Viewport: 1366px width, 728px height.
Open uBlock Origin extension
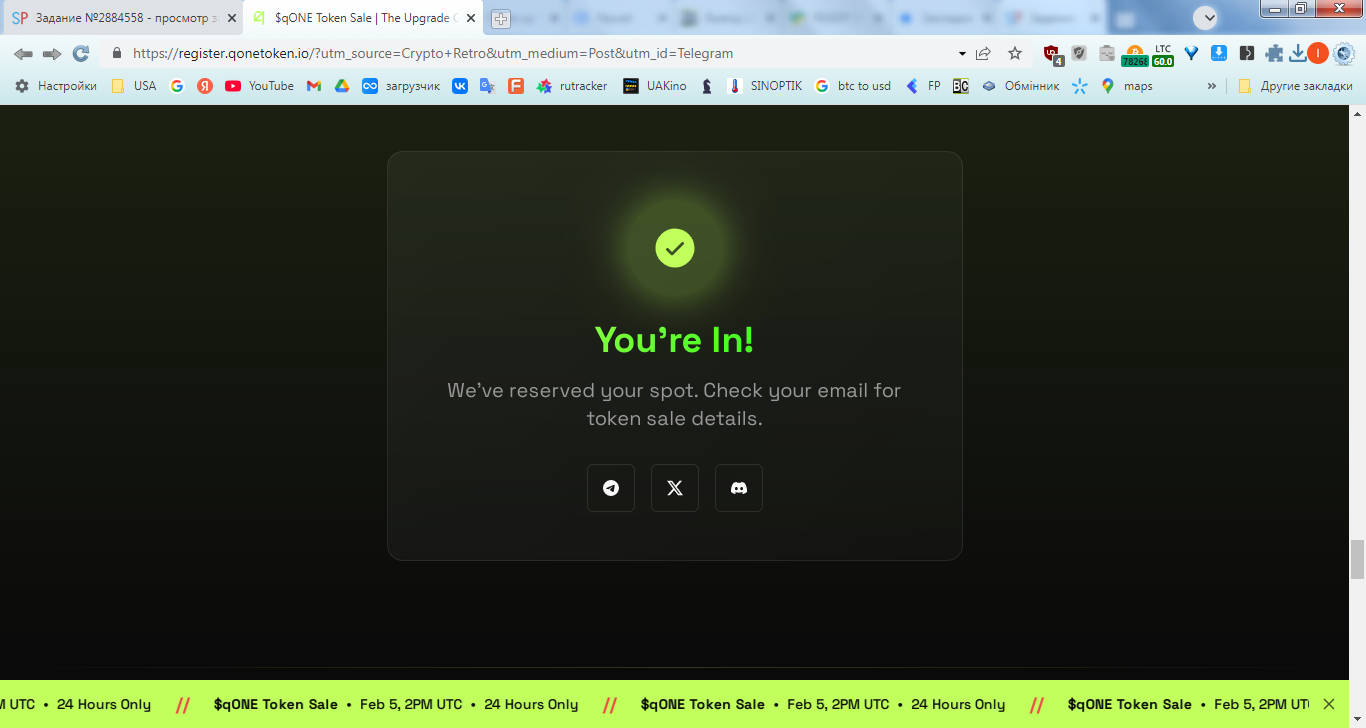coord(1052,55)
